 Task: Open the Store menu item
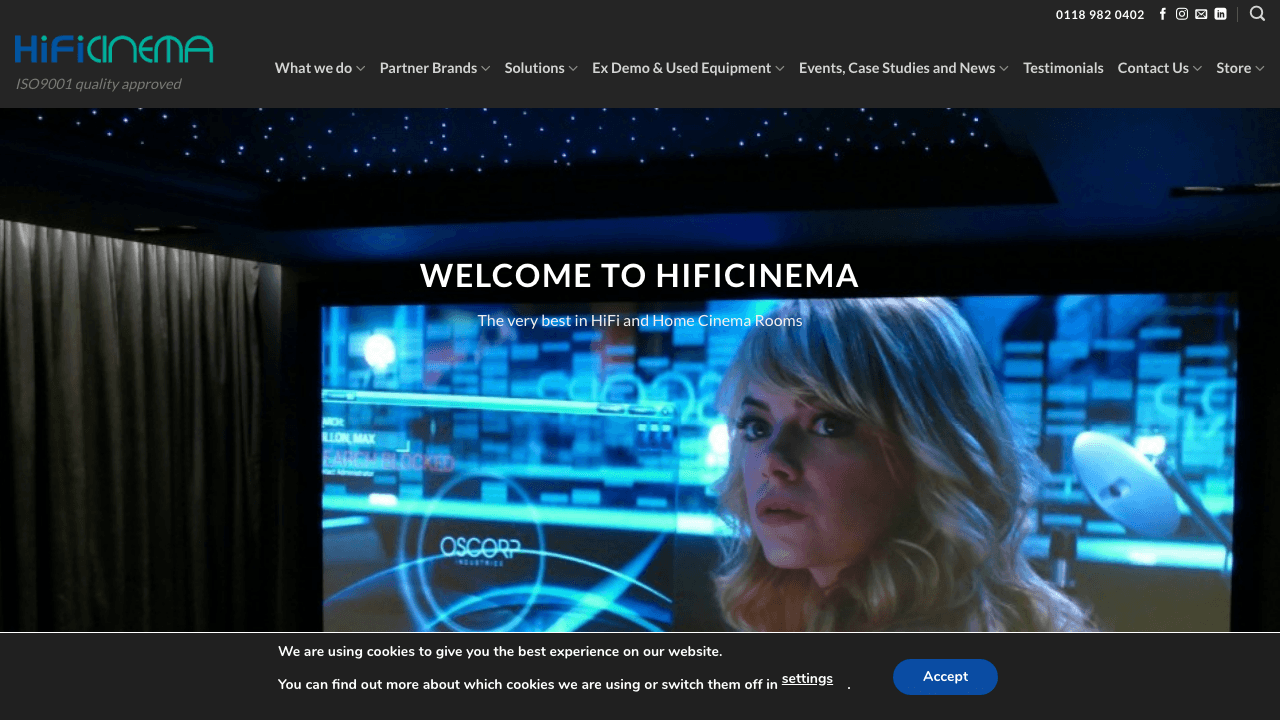pyautogui.click(x=1233, y=68)
